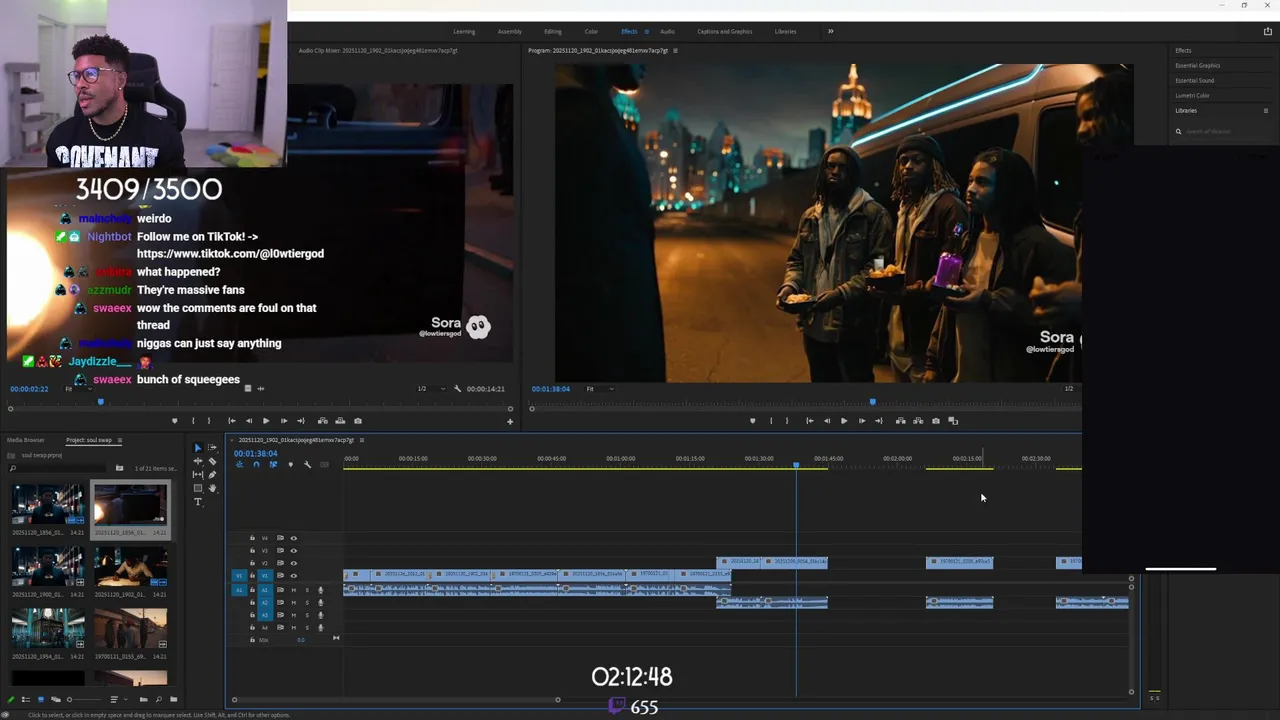The height and width of the screenshot is (720, 1280).
Task: Switch to the Assembly workspace
Action: [510, 31]
